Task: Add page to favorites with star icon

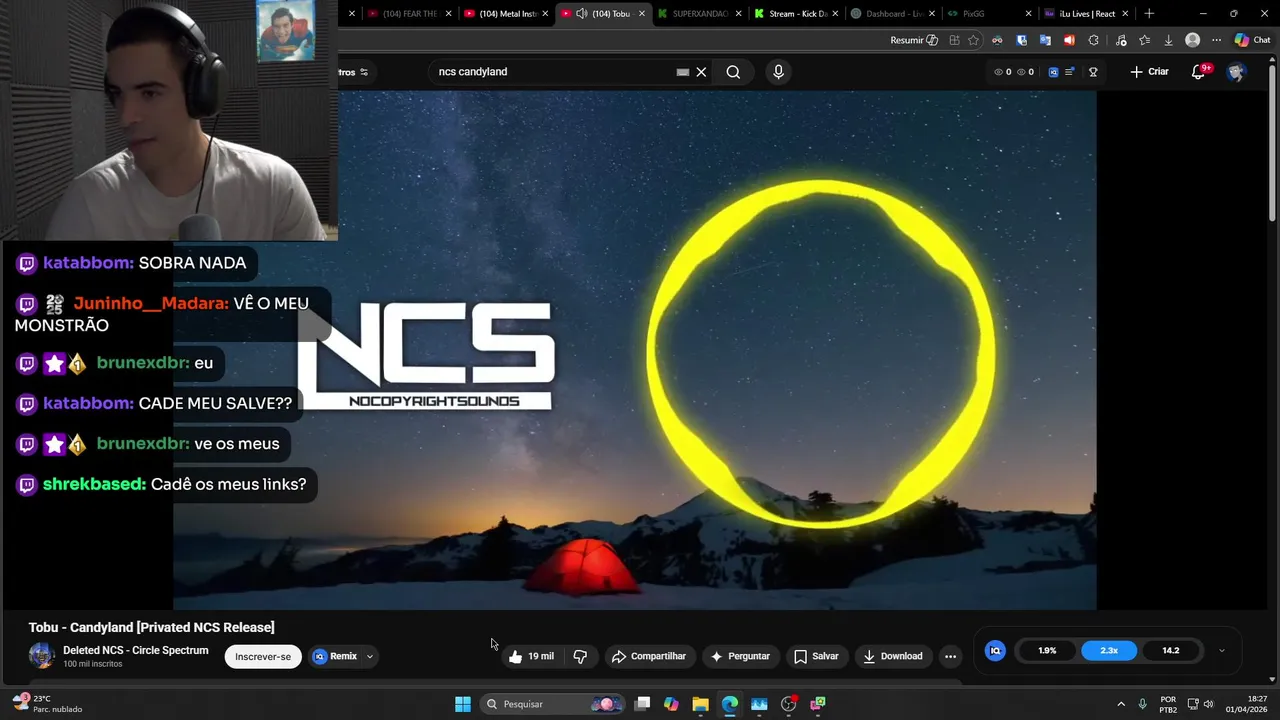Action: point(973,40)
